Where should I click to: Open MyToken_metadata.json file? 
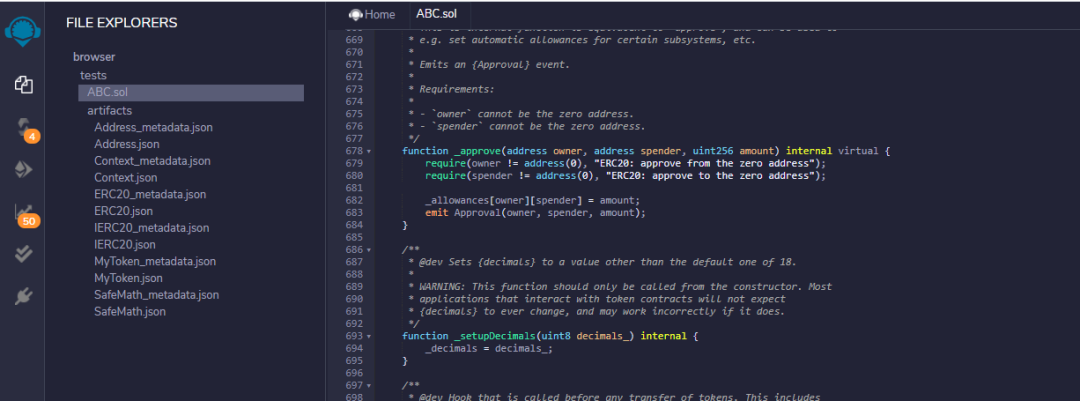(x=155, y=262)
